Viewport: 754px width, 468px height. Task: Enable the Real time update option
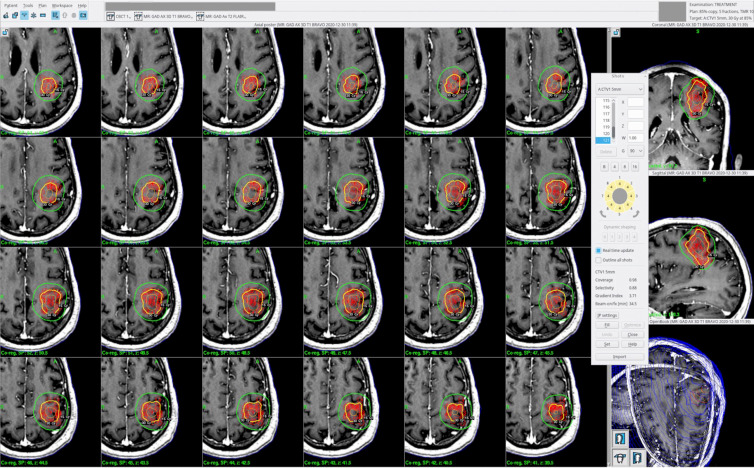click(600, 250)
